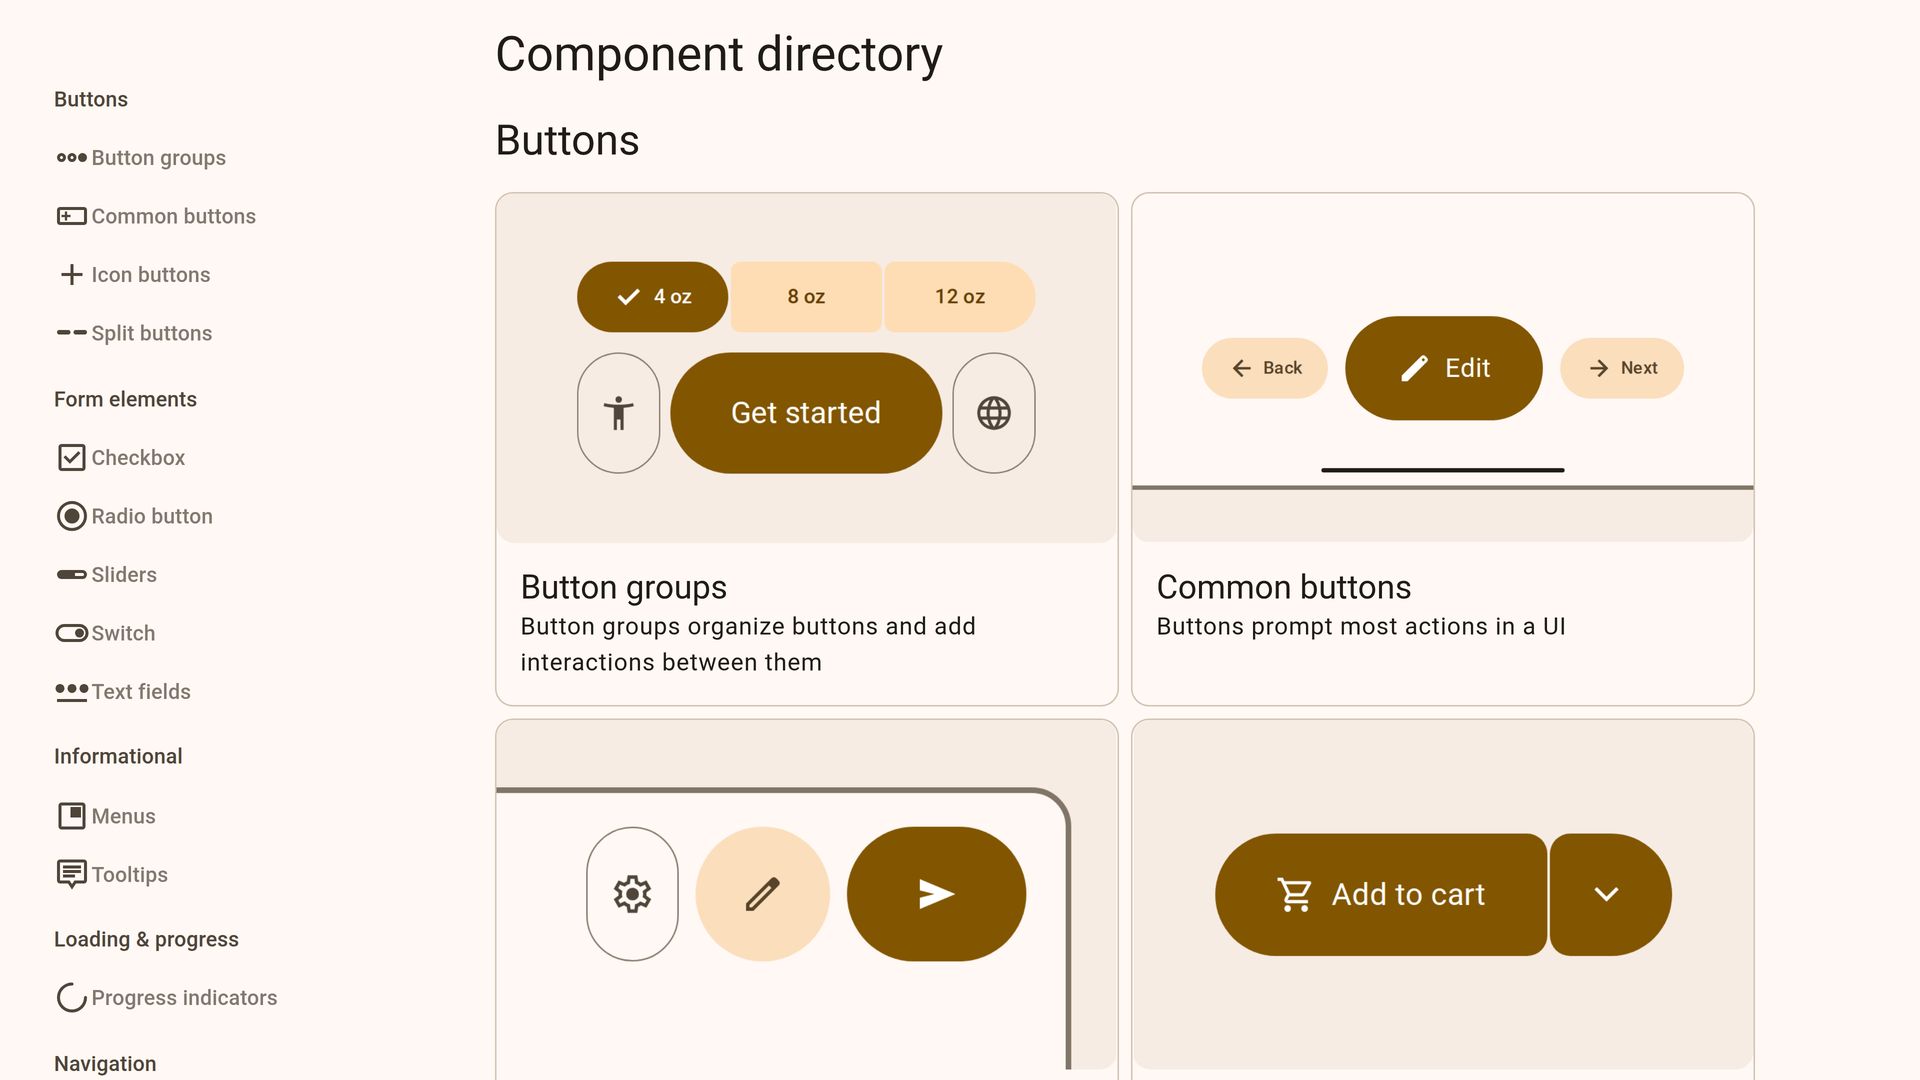This screenshot has height=1080, width=1920.
Task: Click the send arrow icon button
Action: coord(936,894)
